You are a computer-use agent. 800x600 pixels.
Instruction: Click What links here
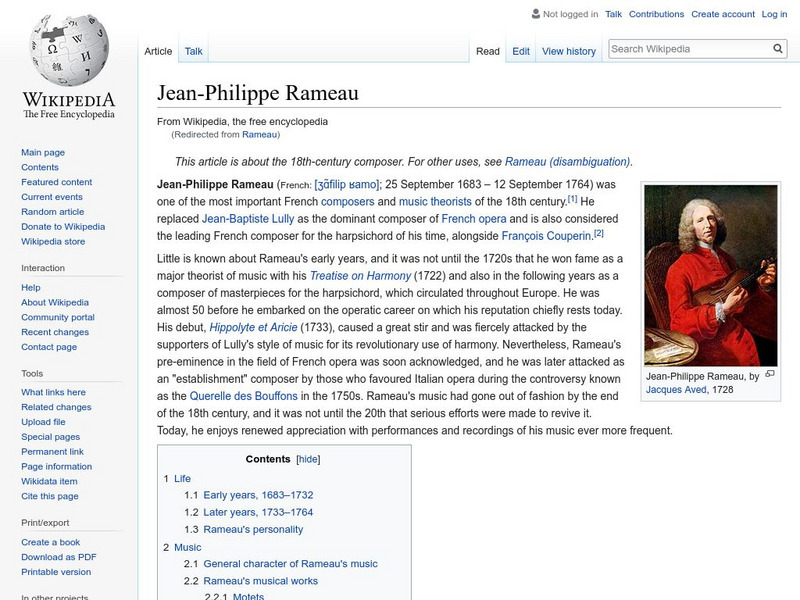pyautogui.click(x=53, y=392)
